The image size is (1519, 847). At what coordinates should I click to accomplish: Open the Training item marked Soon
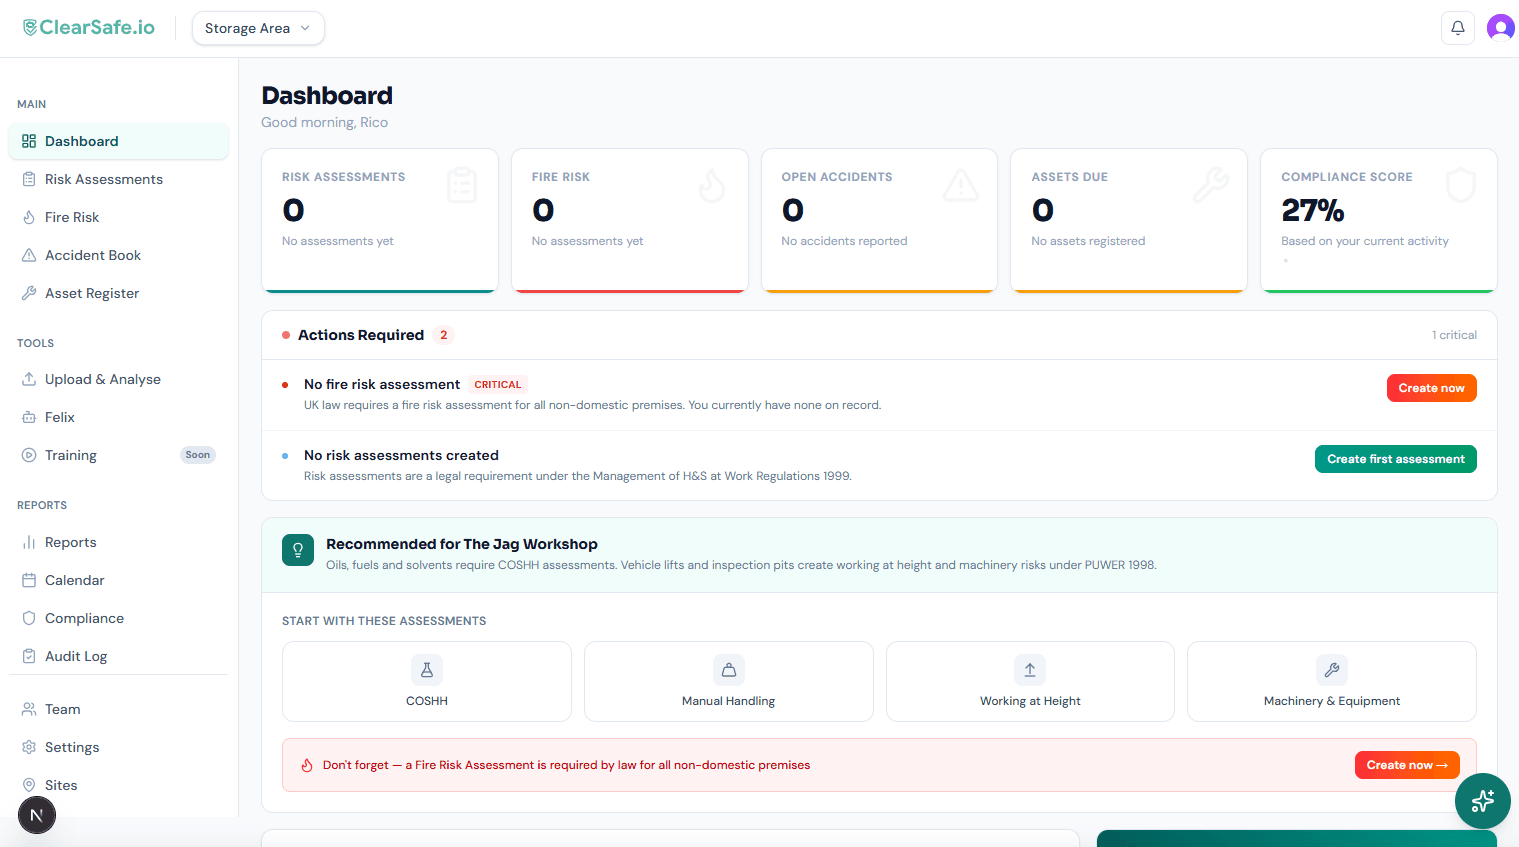pyautogui.click(x=69, y=455)
